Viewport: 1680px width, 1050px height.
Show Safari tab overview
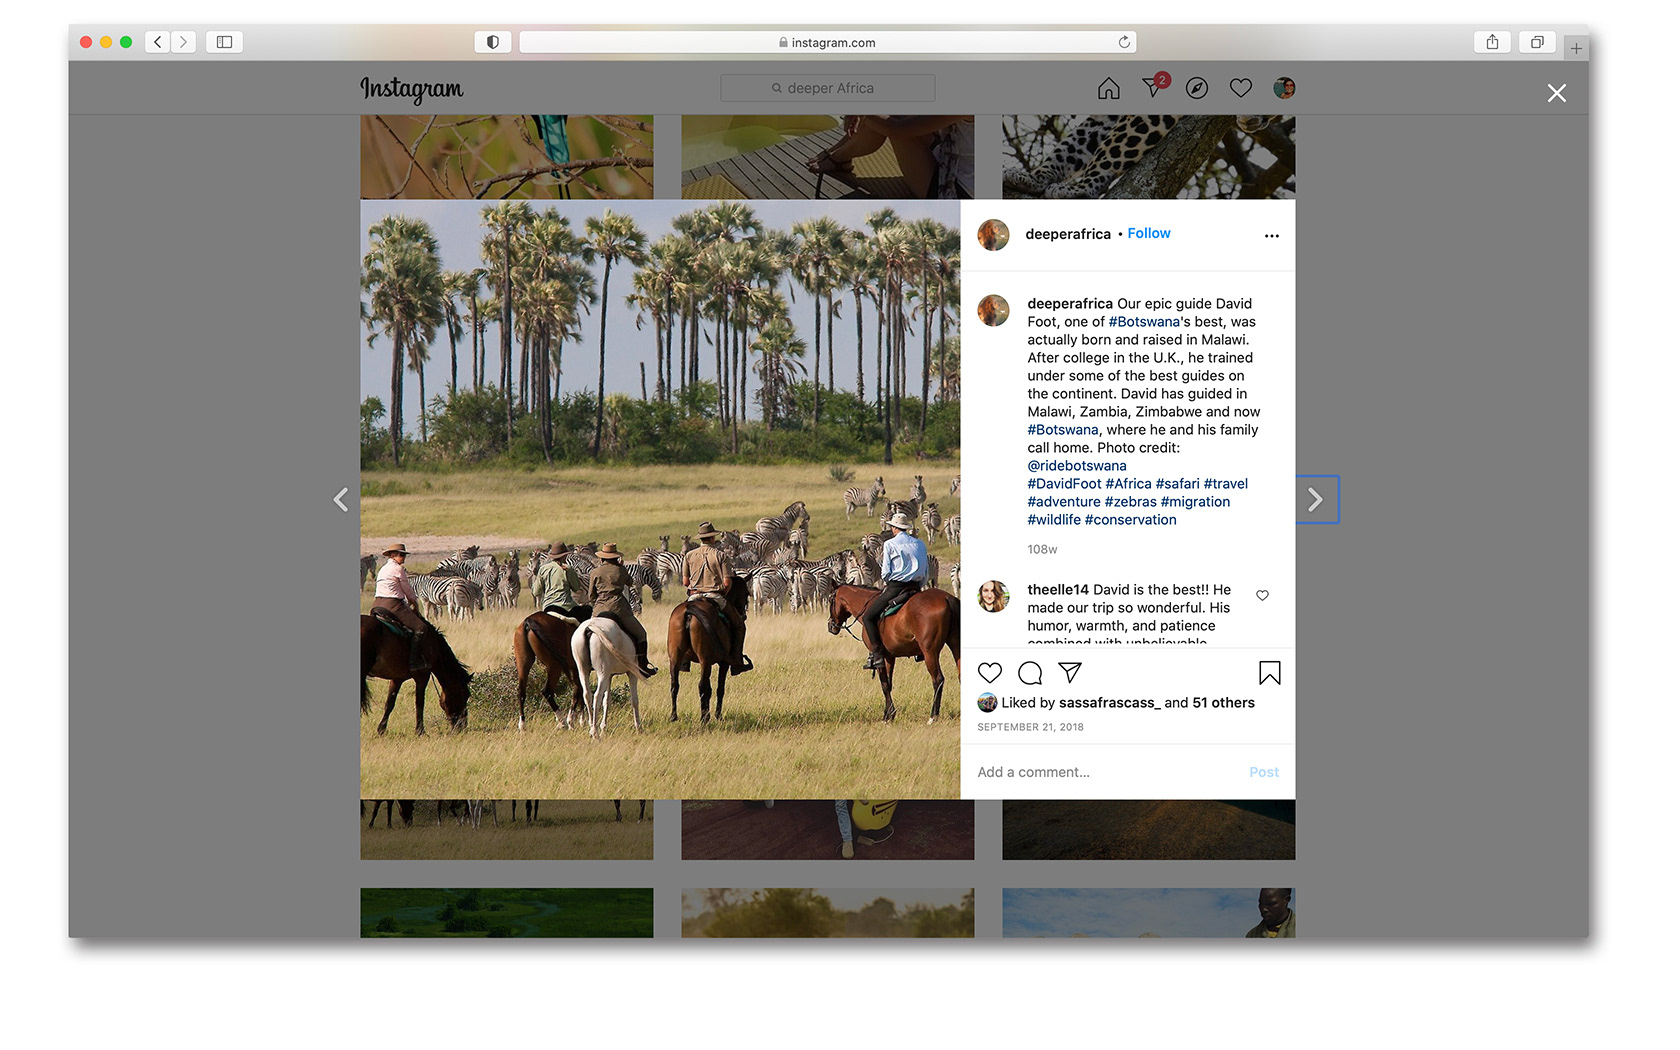click(x=1537, y=42)
